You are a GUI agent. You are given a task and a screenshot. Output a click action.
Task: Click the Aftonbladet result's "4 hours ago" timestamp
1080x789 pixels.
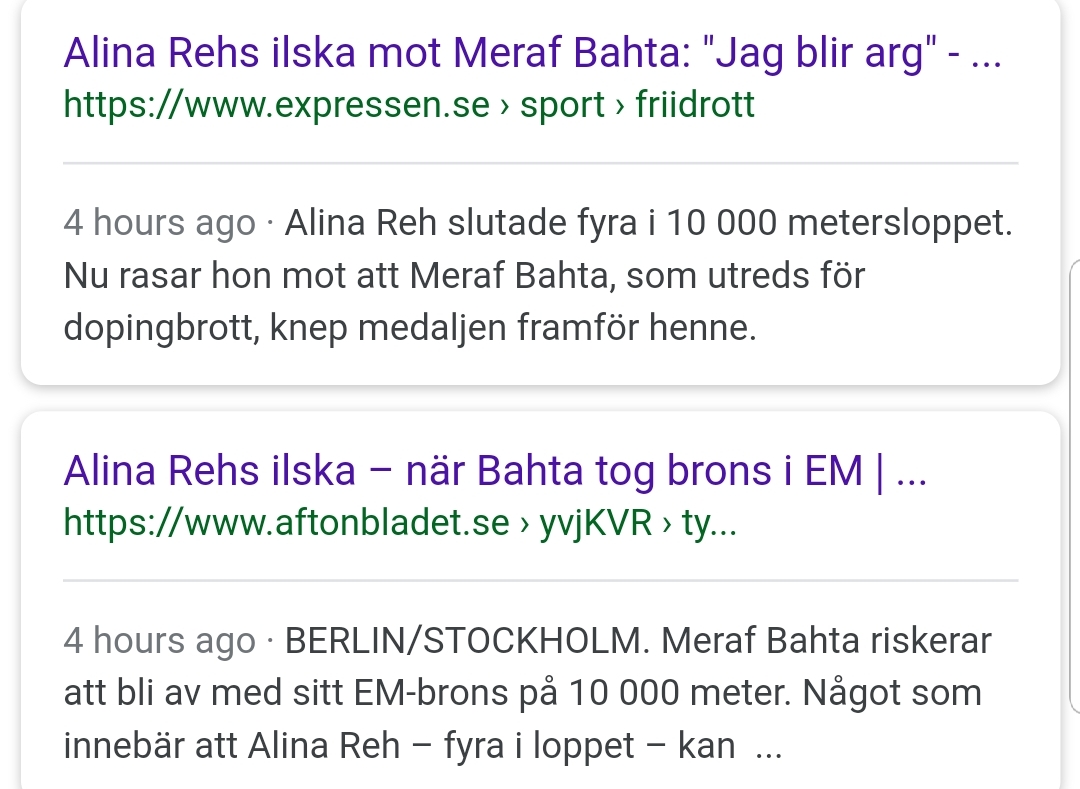tap(159, 641)
